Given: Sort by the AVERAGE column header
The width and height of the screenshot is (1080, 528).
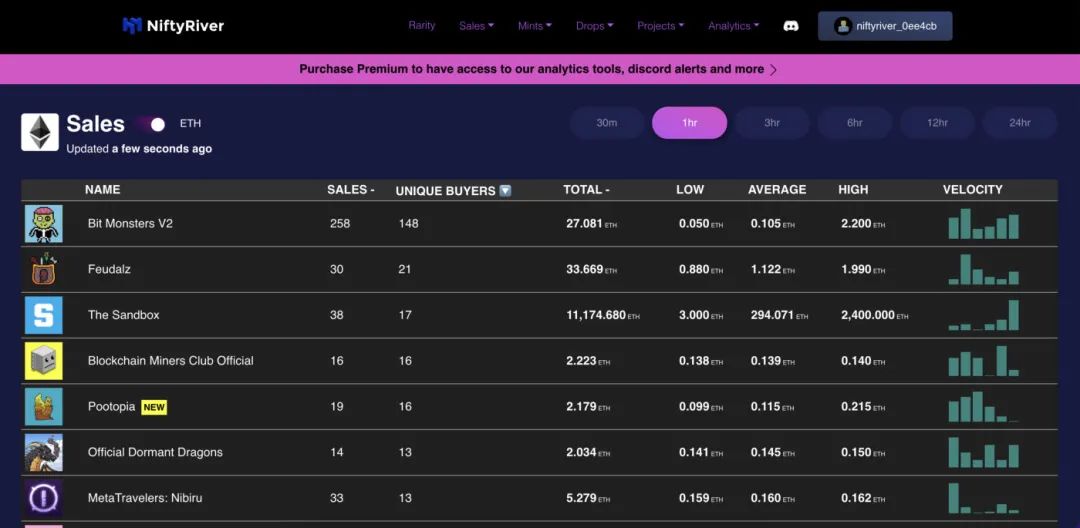Looking at the screenshot, I should 777,189.
